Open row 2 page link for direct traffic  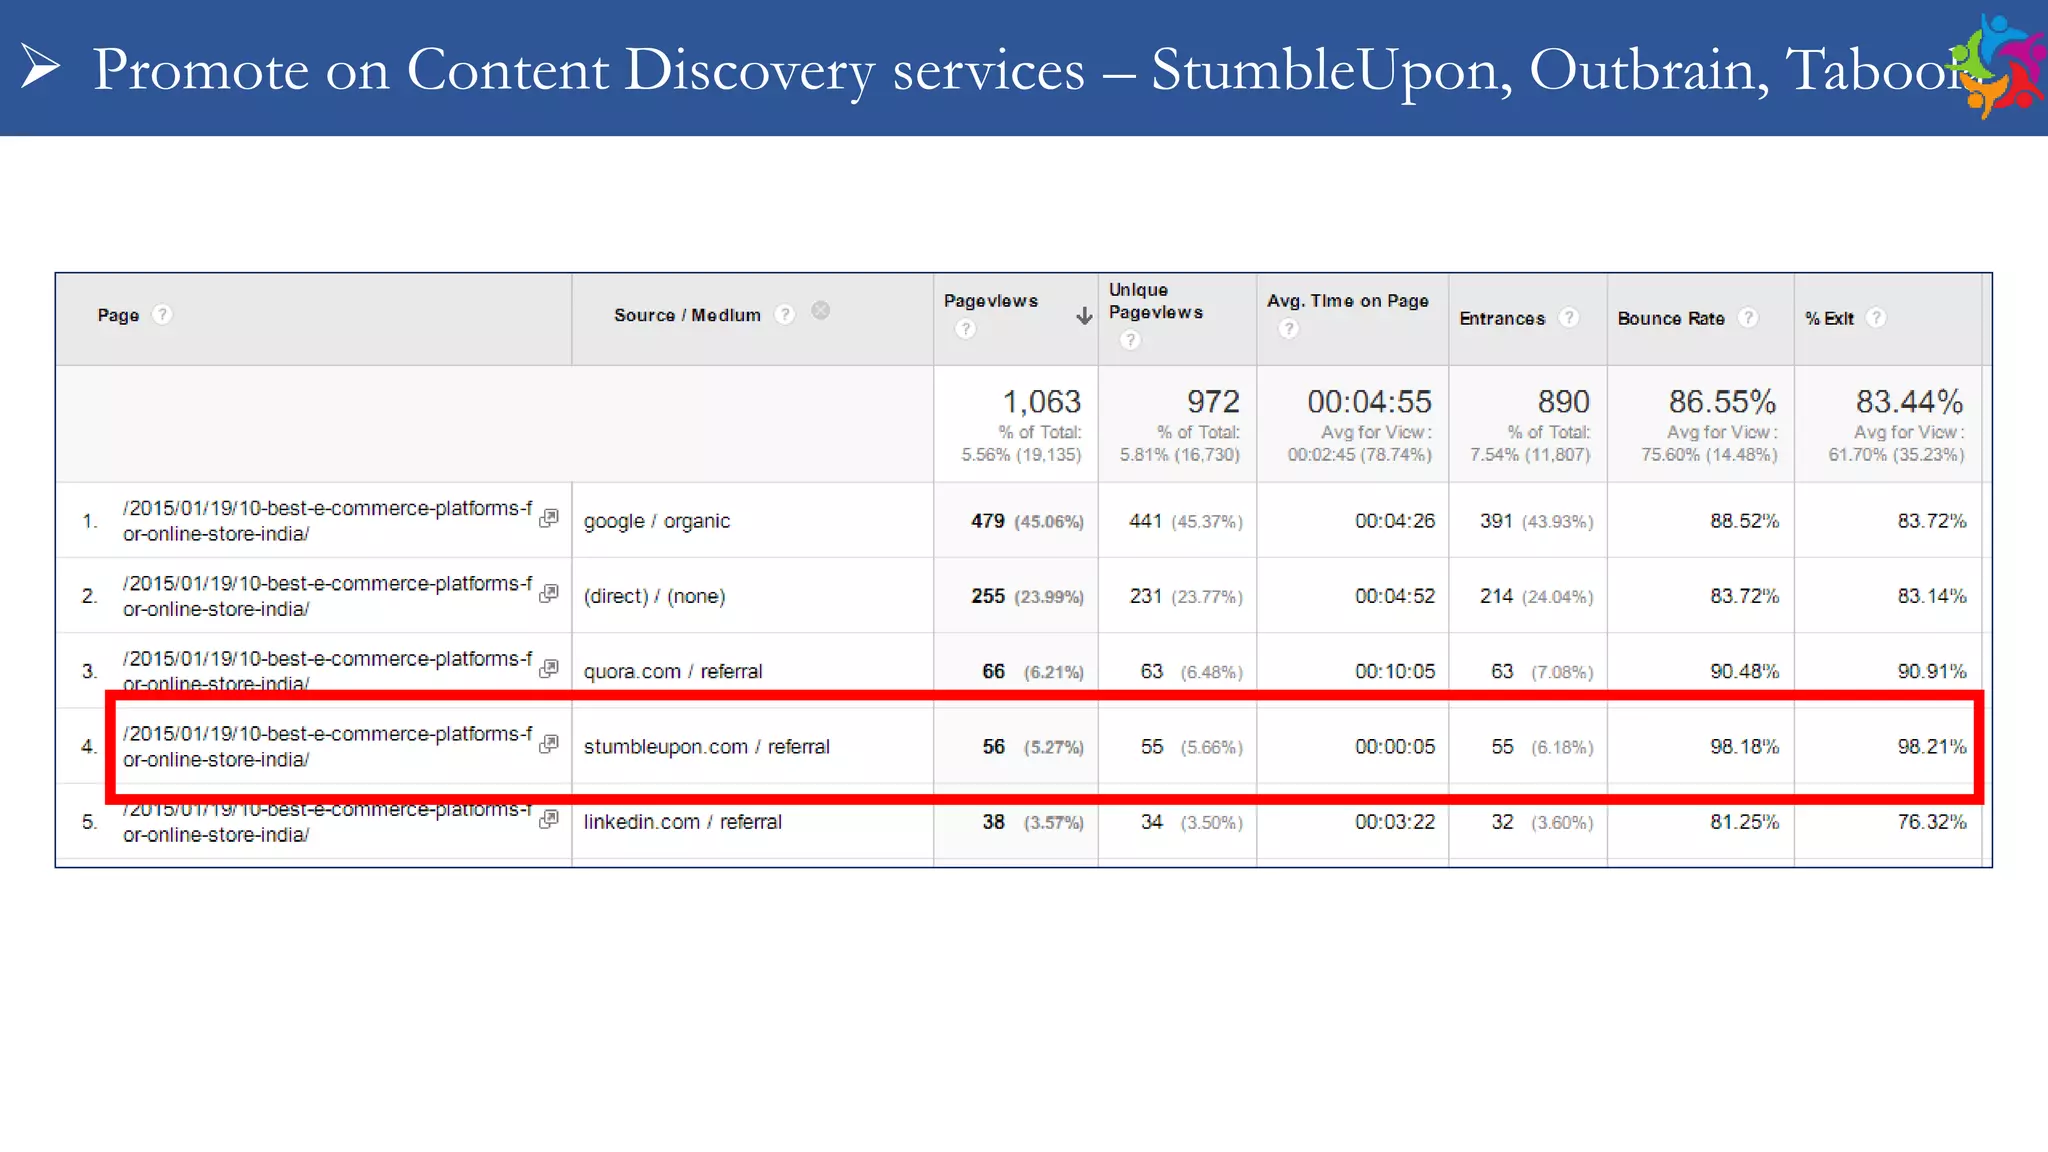[327, 596]
